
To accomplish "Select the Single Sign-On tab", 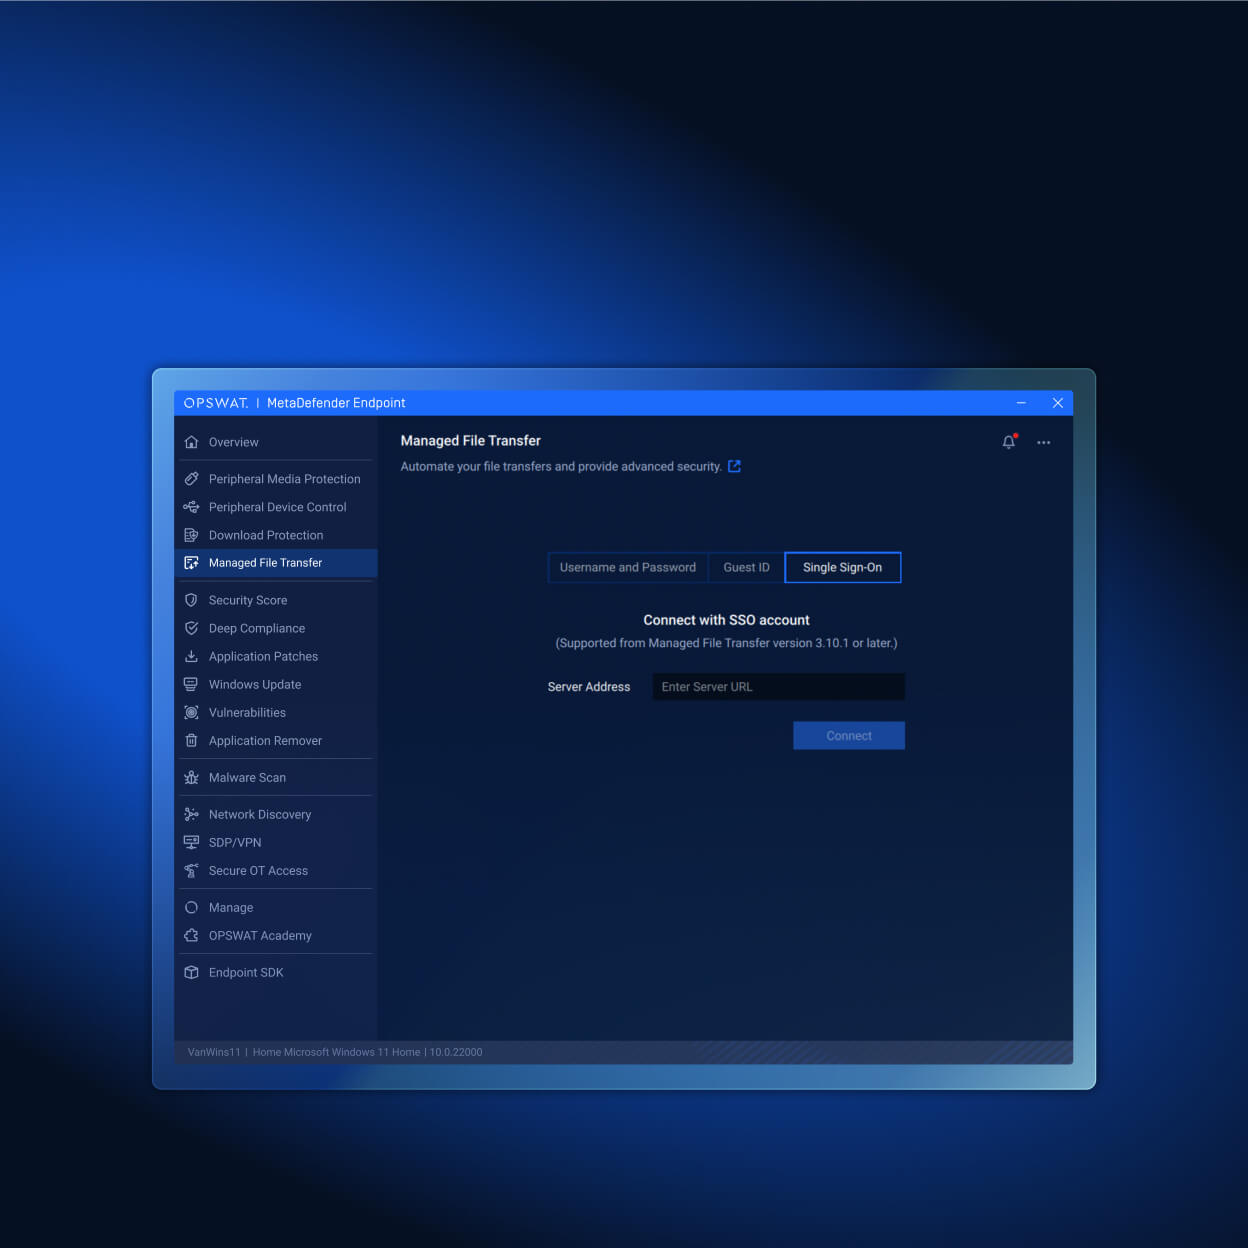I will [842, 567].
